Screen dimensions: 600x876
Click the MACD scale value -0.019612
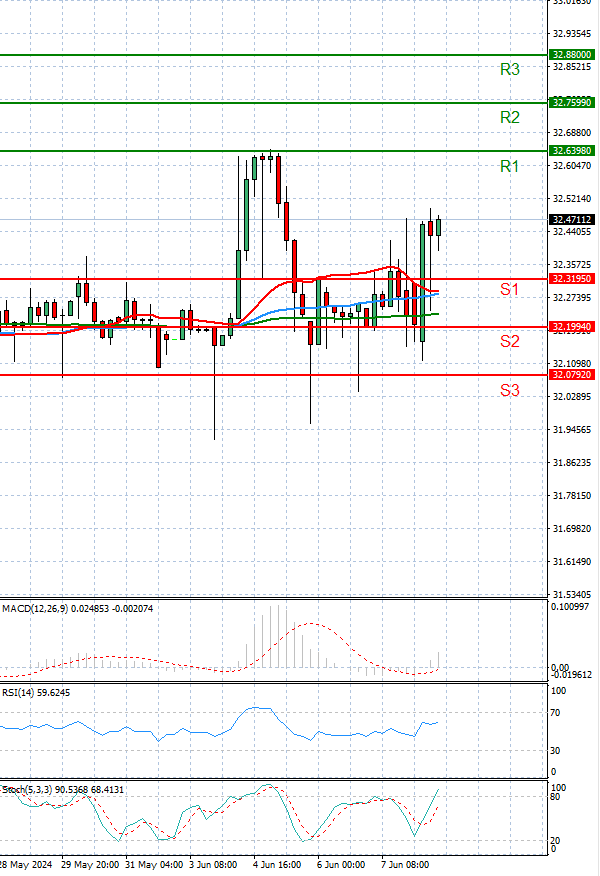pos(571,675)
